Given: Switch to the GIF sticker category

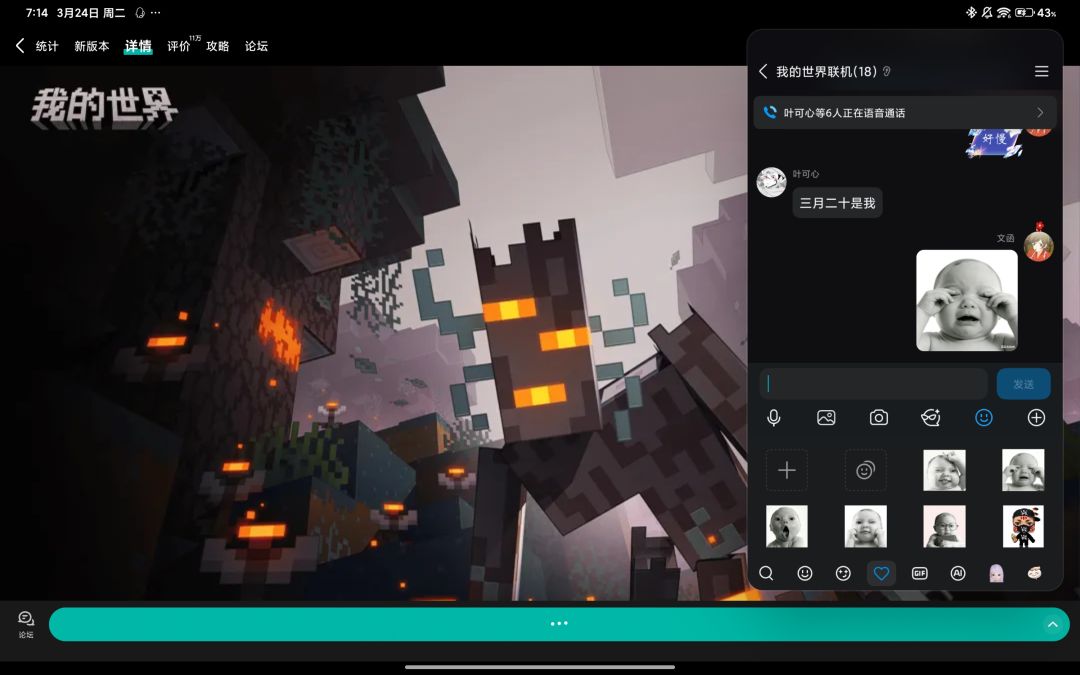Looking at the screenshot, I should click(x=920, y=573).
